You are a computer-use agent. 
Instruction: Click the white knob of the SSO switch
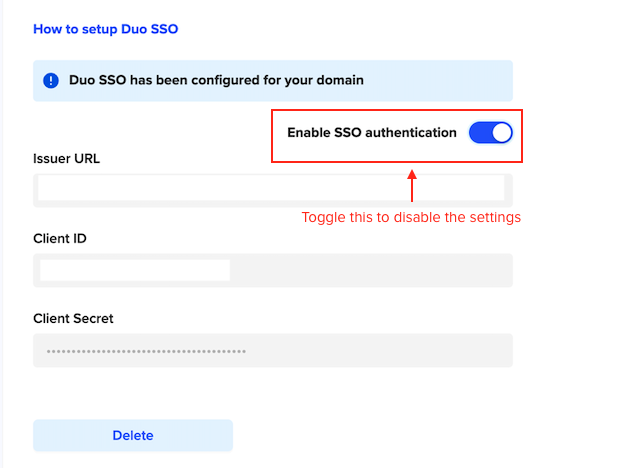[x=501, y=133]
